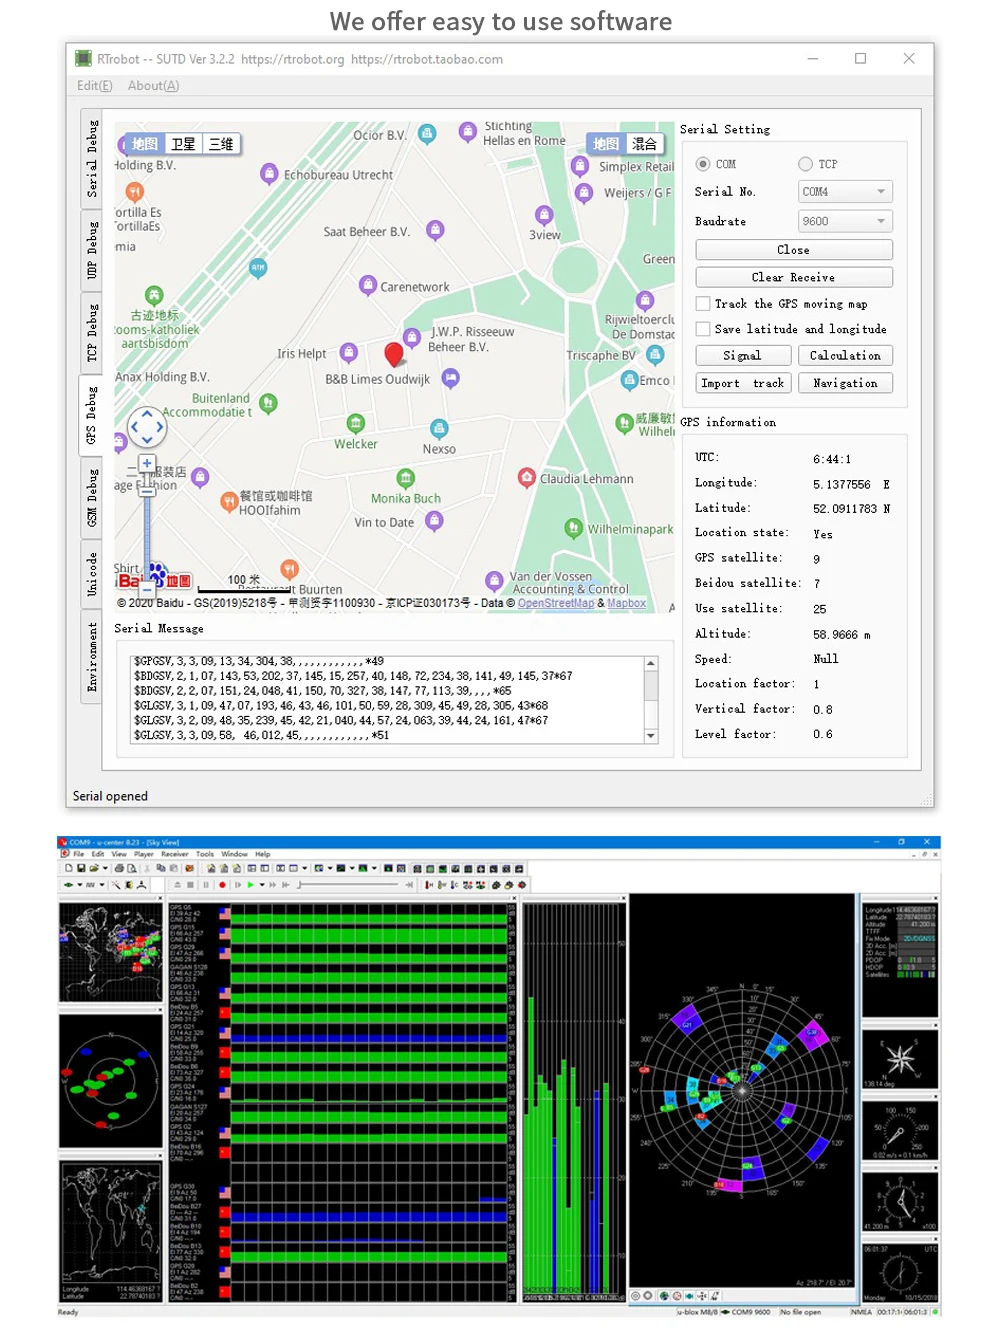
Task: Open the File menu in u-center
Action: [79, 854]
